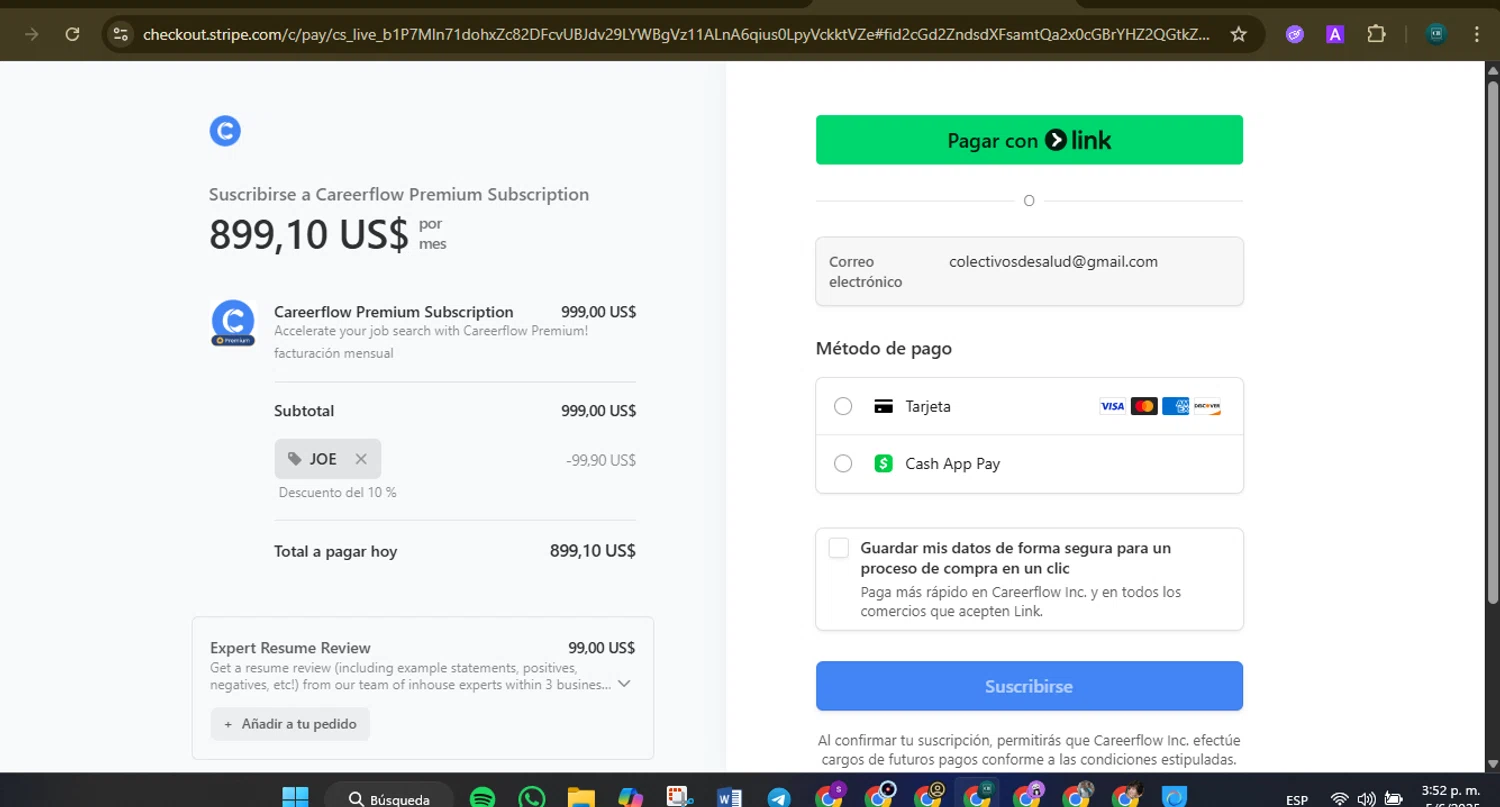Open Spotify from the taskbar
This screenshot has height=807, width=1500.
[x=483, y=797]
